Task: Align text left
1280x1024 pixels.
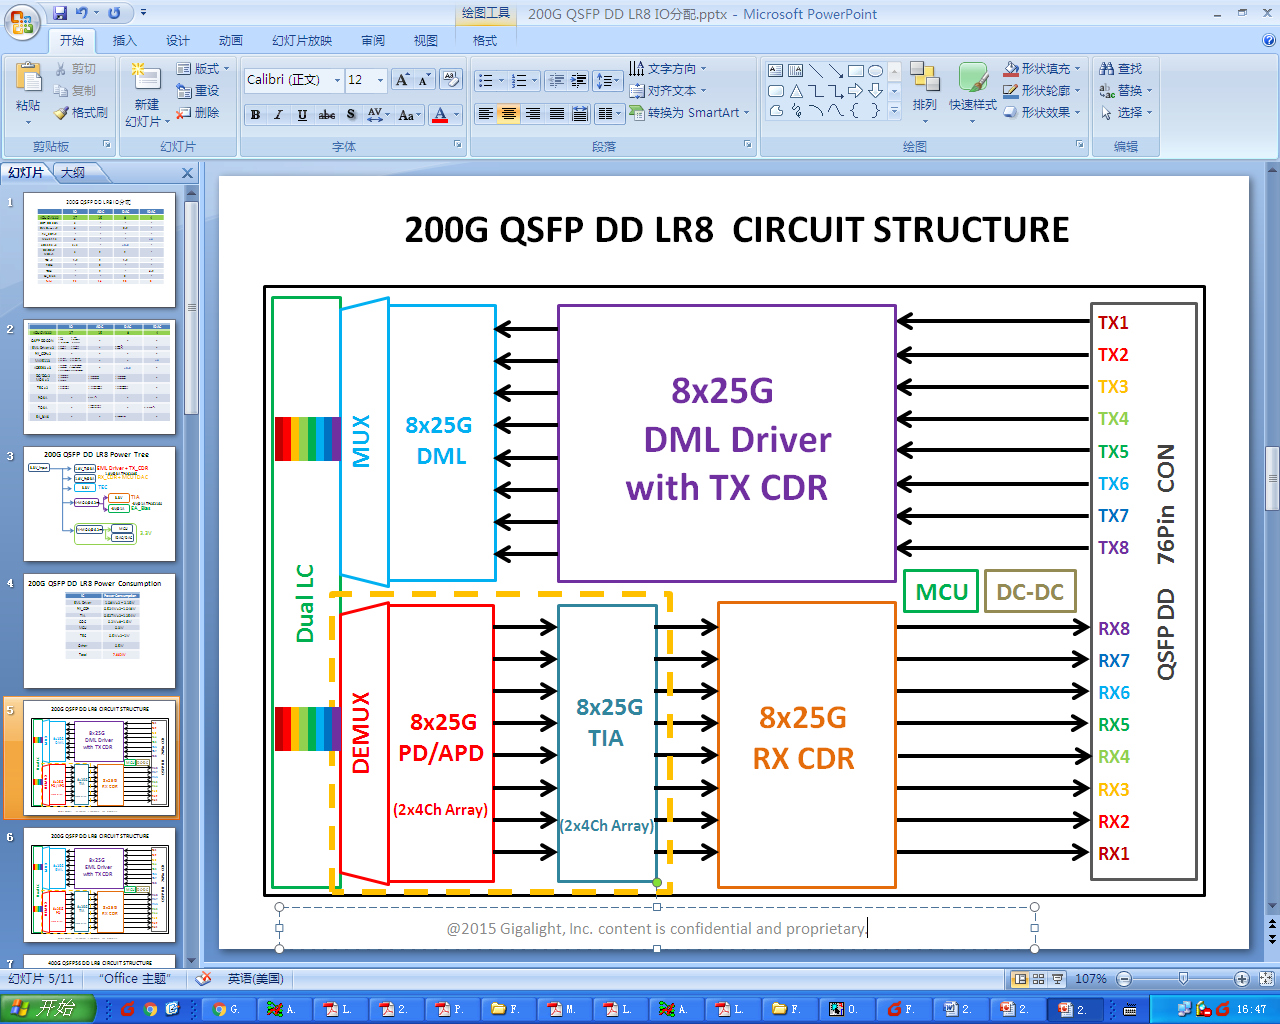Action: point(485,114)
